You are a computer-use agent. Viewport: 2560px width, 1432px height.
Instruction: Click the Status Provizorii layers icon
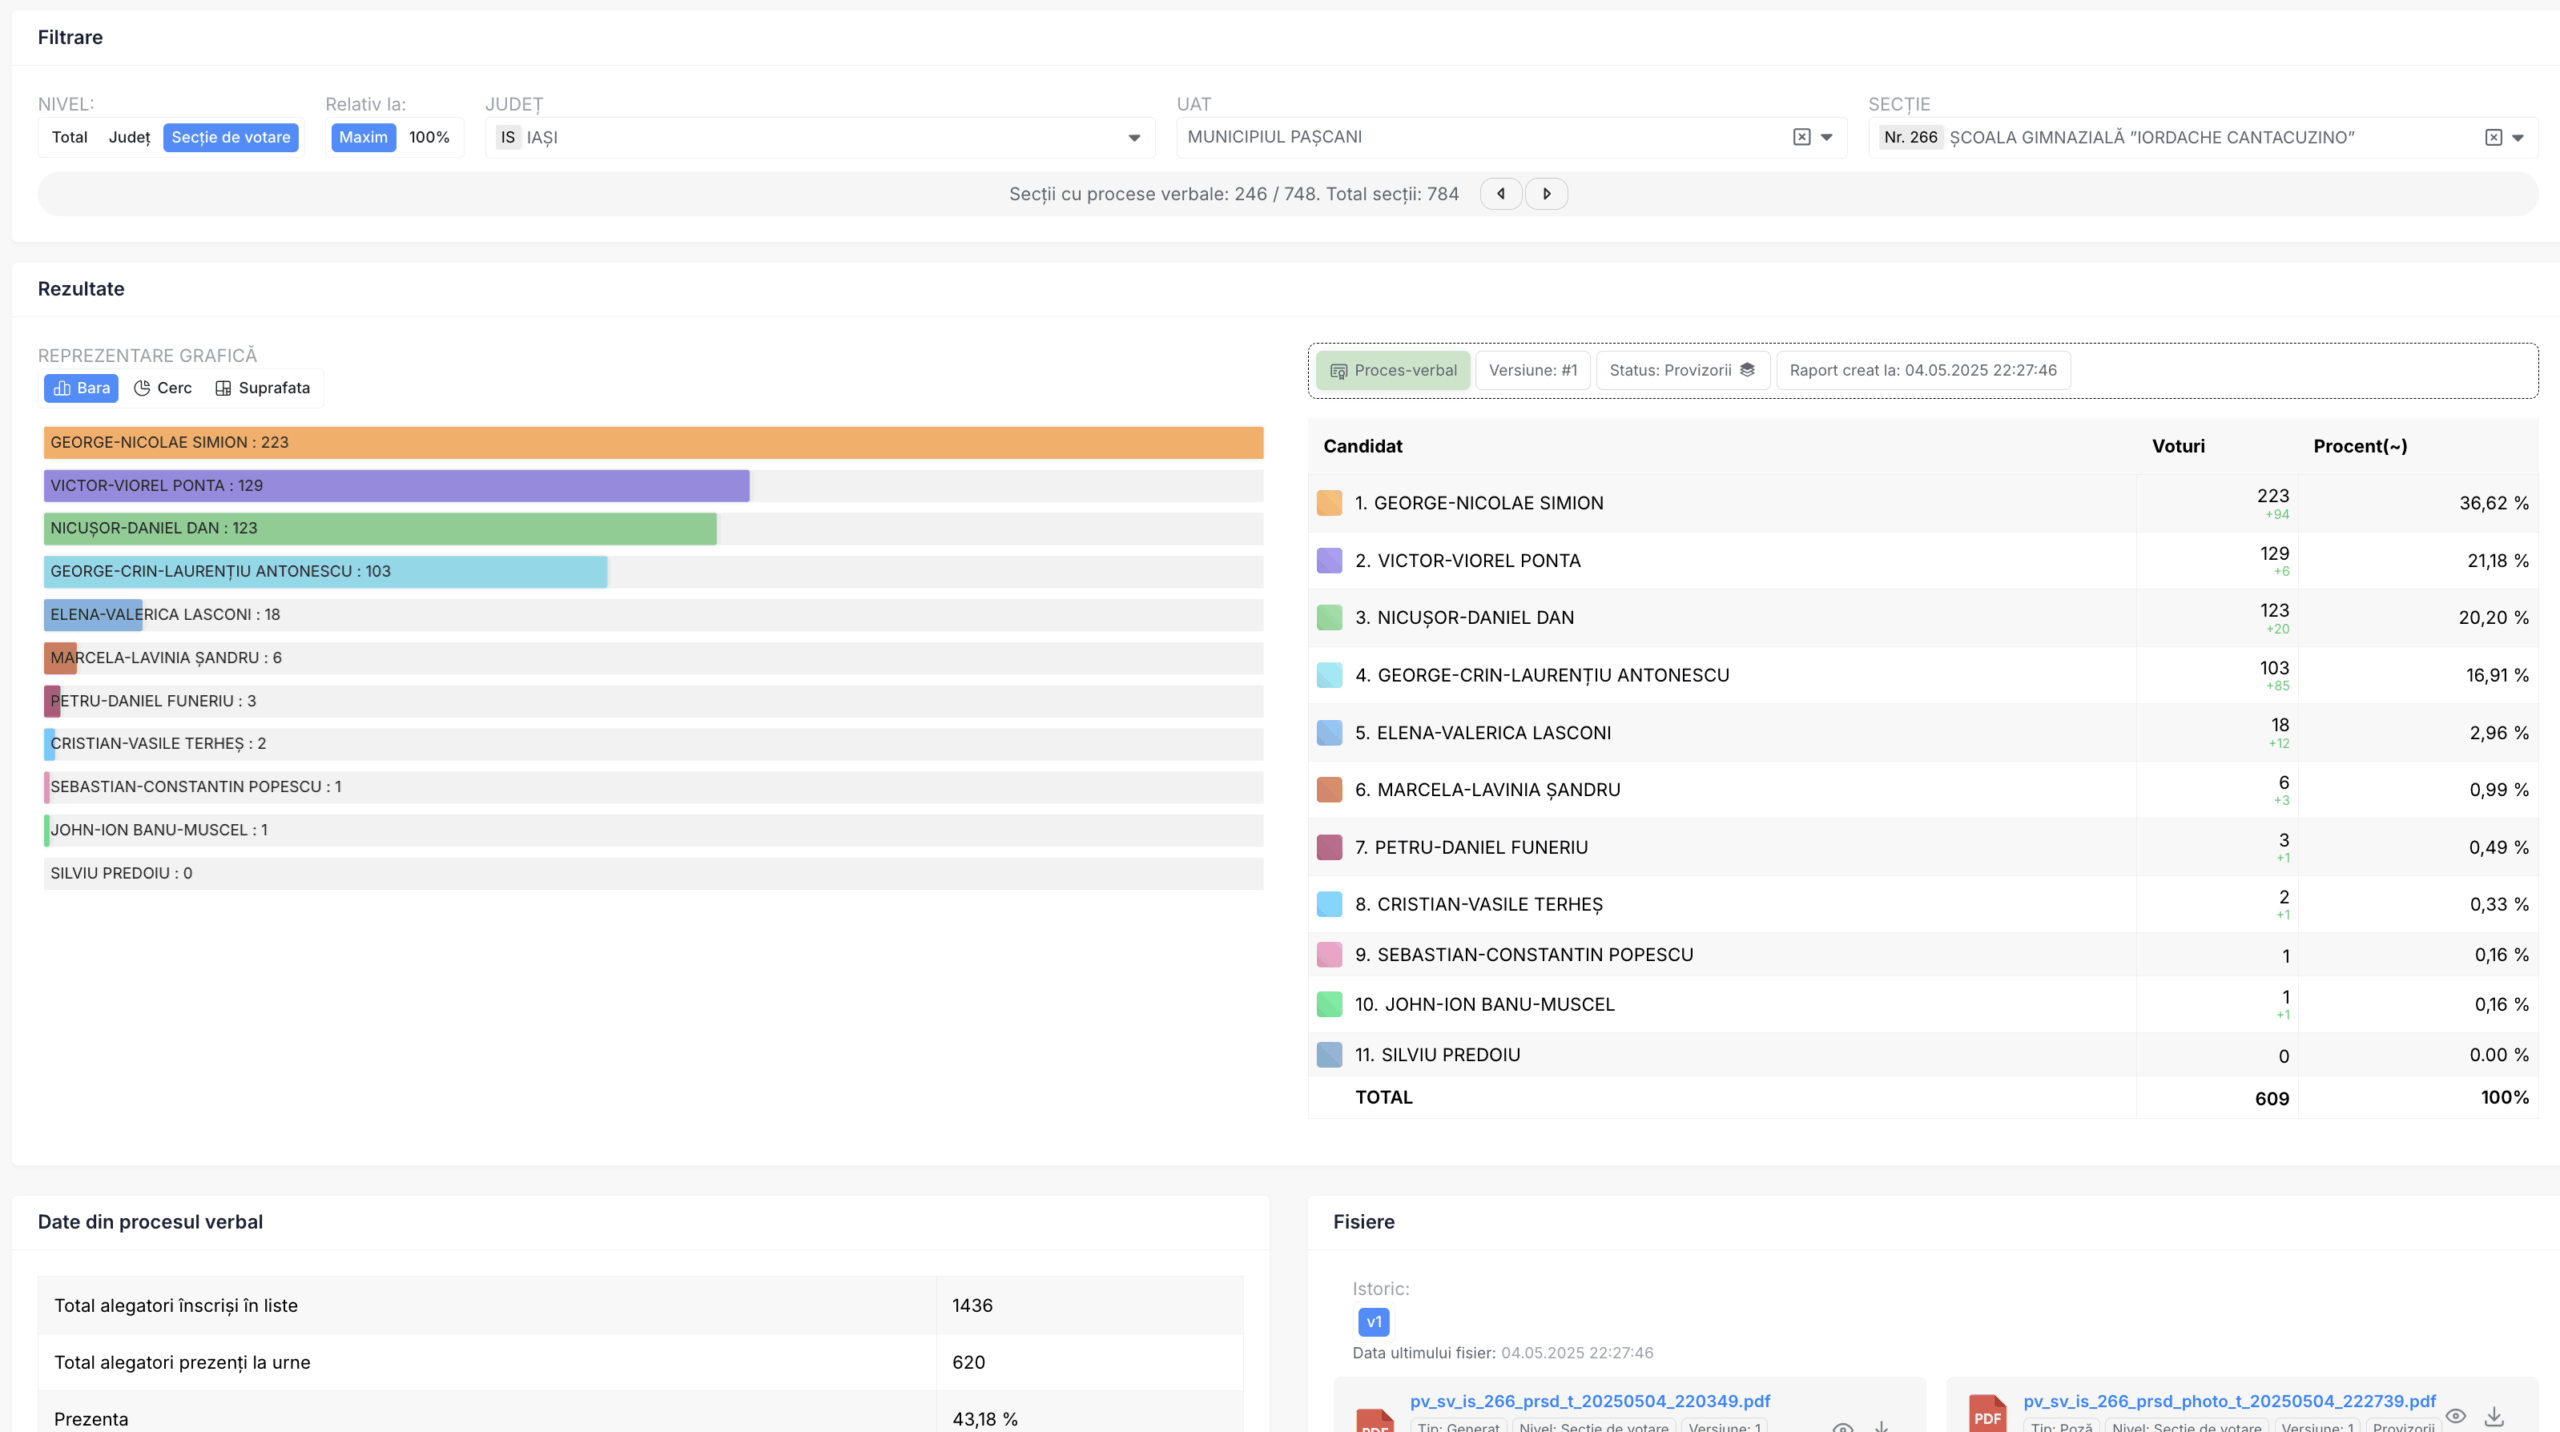pyautogui.click(x=1747, y=370)
